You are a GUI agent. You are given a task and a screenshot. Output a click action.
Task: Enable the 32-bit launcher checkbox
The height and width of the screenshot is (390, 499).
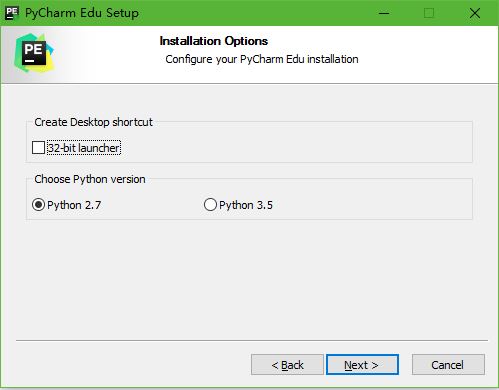pyautogui.click(x=38, y=147)
